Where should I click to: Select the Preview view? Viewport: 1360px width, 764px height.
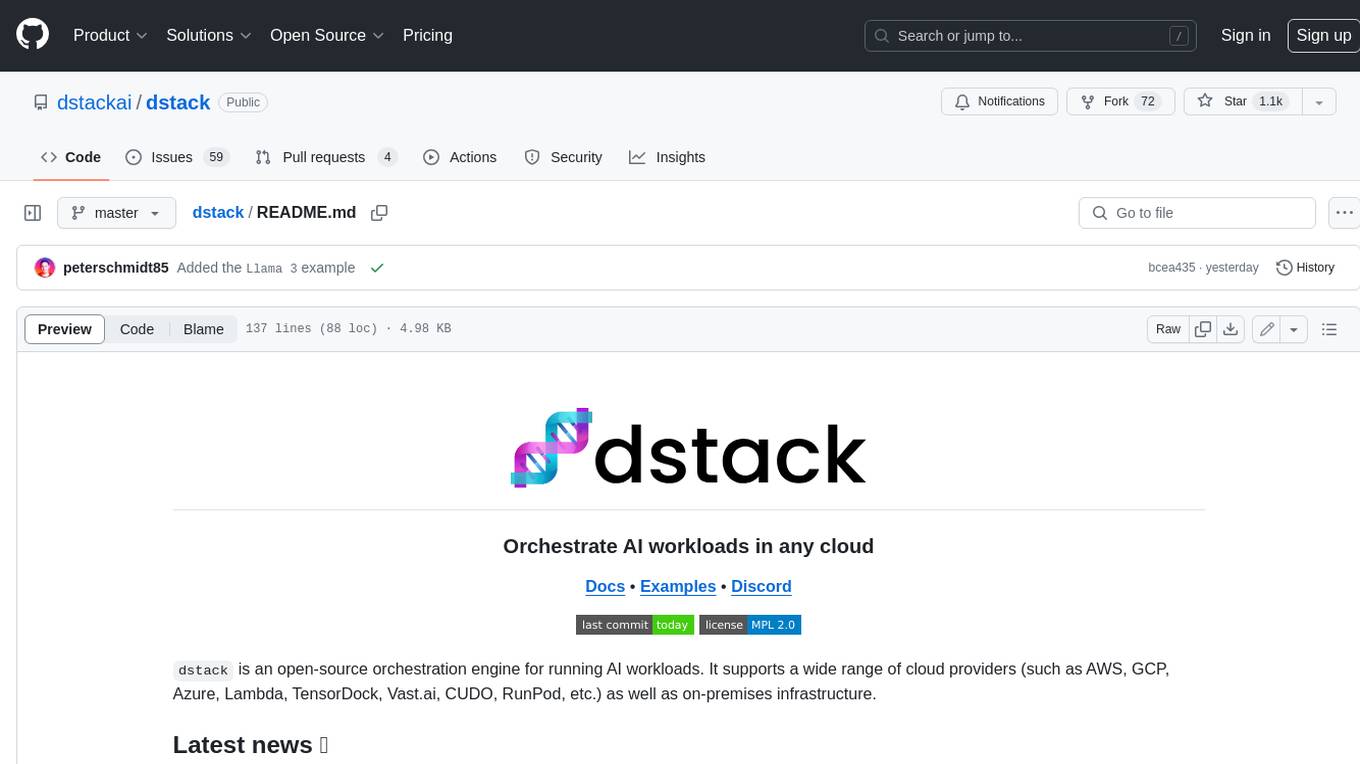[65, 329]
